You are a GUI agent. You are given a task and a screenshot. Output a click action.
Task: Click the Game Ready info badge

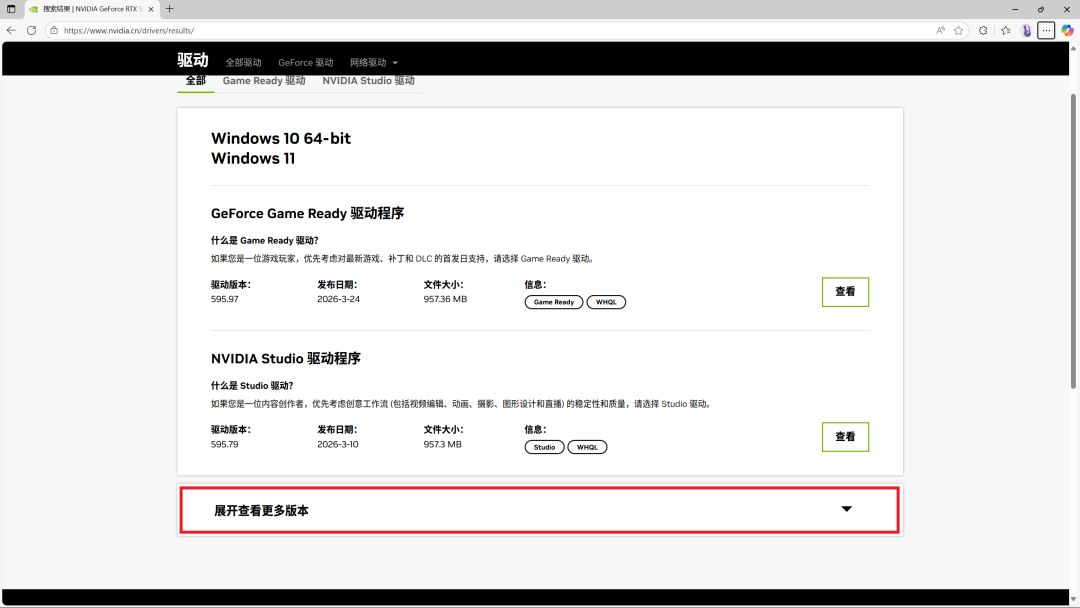pyautogui.click(x=554, y=302)
